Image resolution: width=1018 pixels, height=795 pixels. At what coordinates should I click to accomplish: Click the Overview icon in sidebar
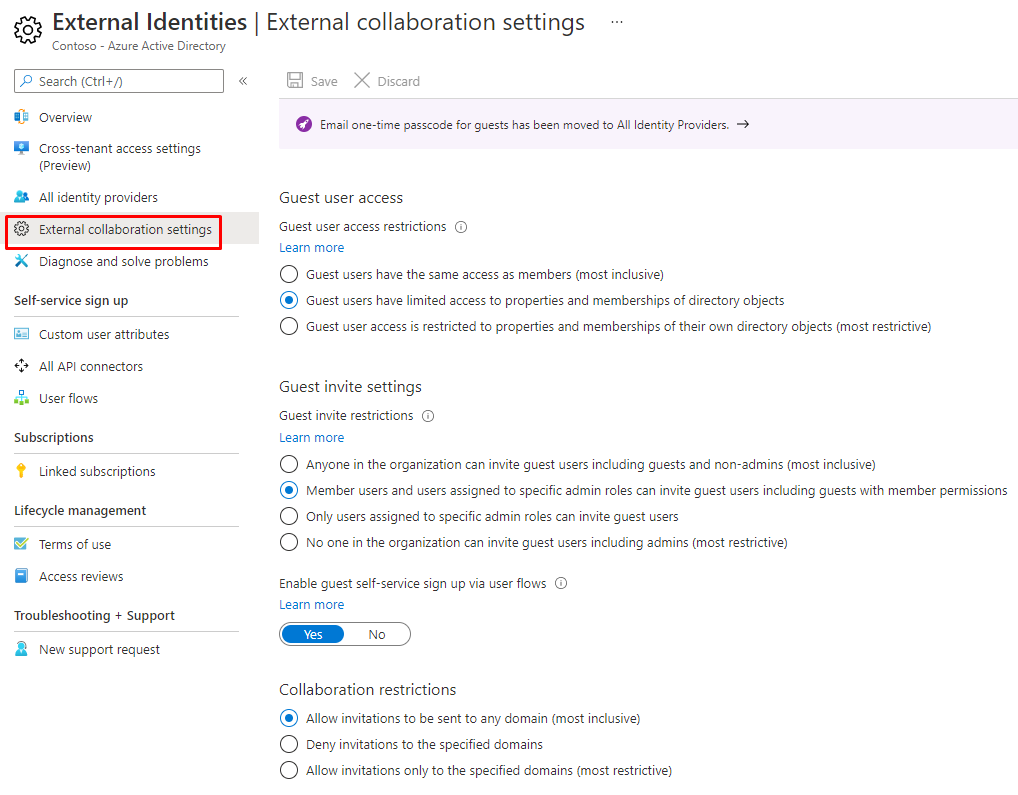[x=22, y=117]
